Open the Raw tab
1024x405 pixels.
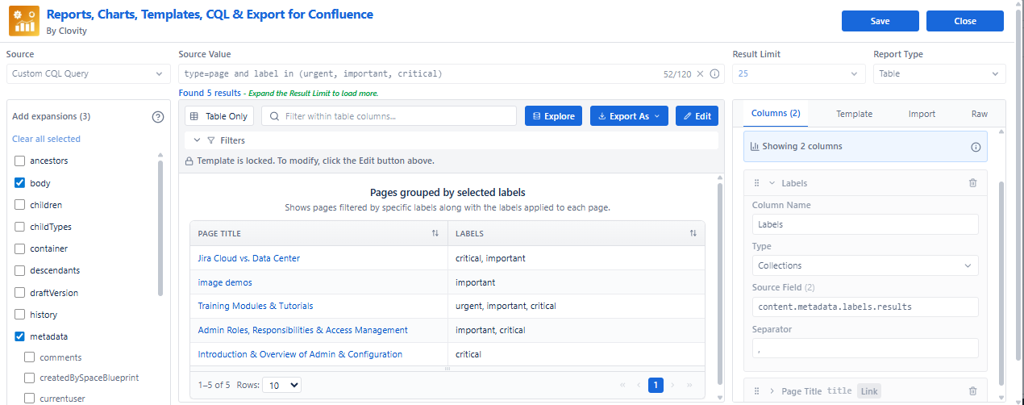(x=979, y=114)
